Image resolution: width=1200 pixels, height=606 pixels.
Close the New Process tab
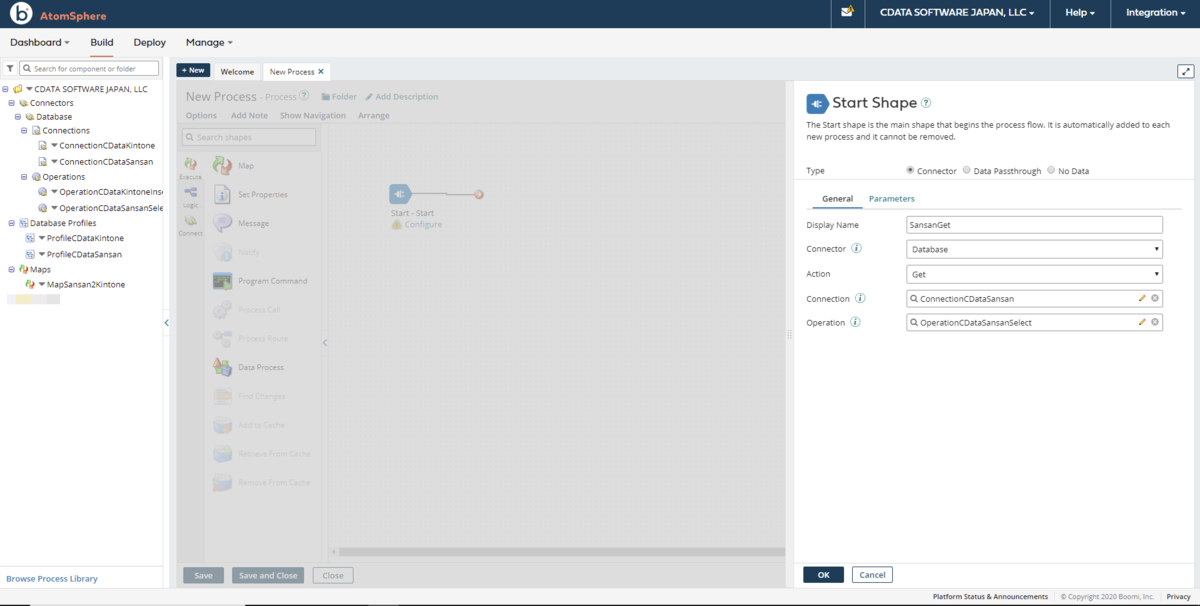[321, 72]
